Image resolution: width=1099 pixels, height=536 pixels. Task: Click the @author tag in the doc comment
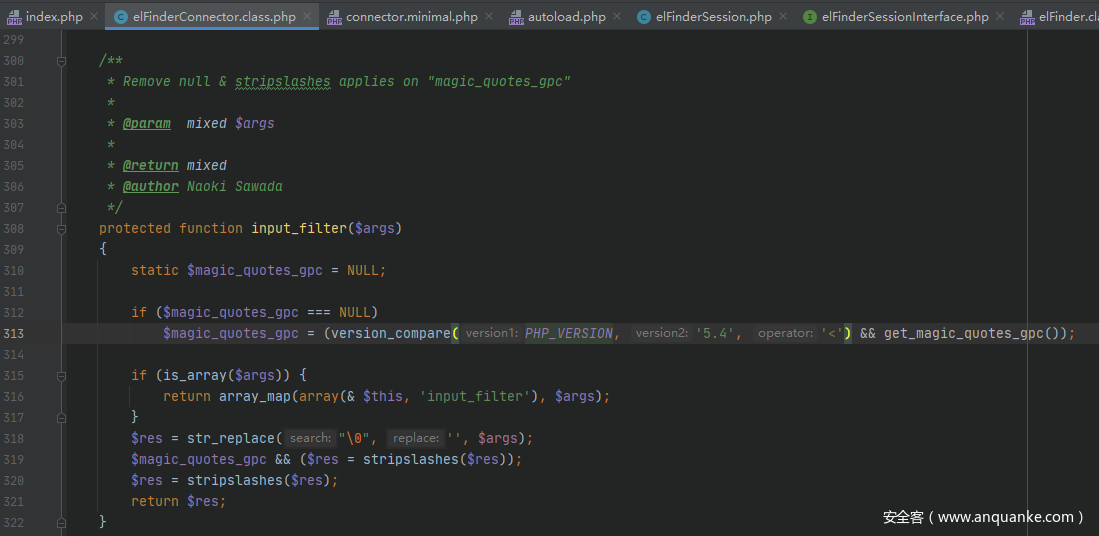pyautogui.click(x=150, y=187)
